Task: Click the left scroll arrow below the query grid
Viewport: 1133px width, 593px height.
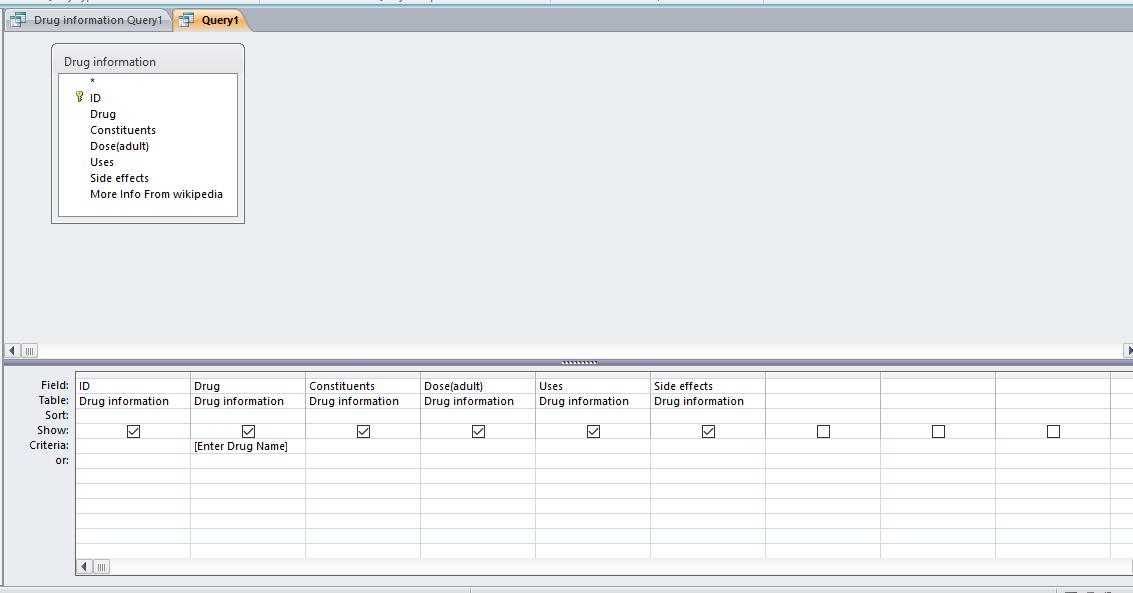Action: pos(84,567)
